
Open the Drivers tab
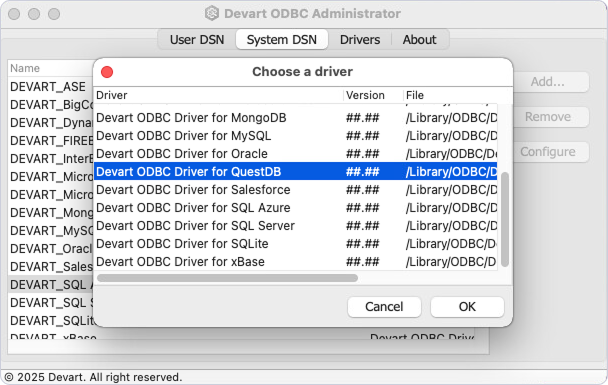click(x=360, y=40)
